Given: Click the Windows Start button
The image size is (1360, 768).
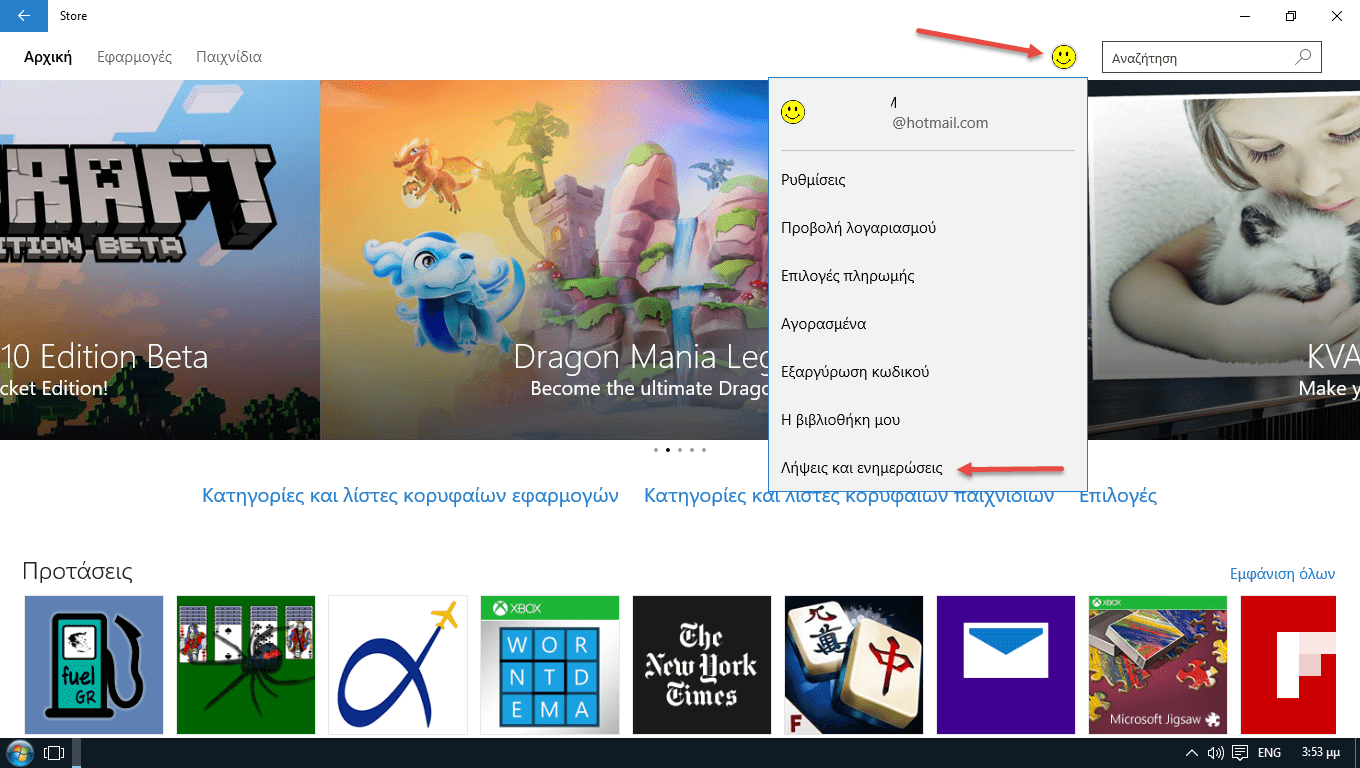Looking at the screenshot, I should (x=20, y=752).
